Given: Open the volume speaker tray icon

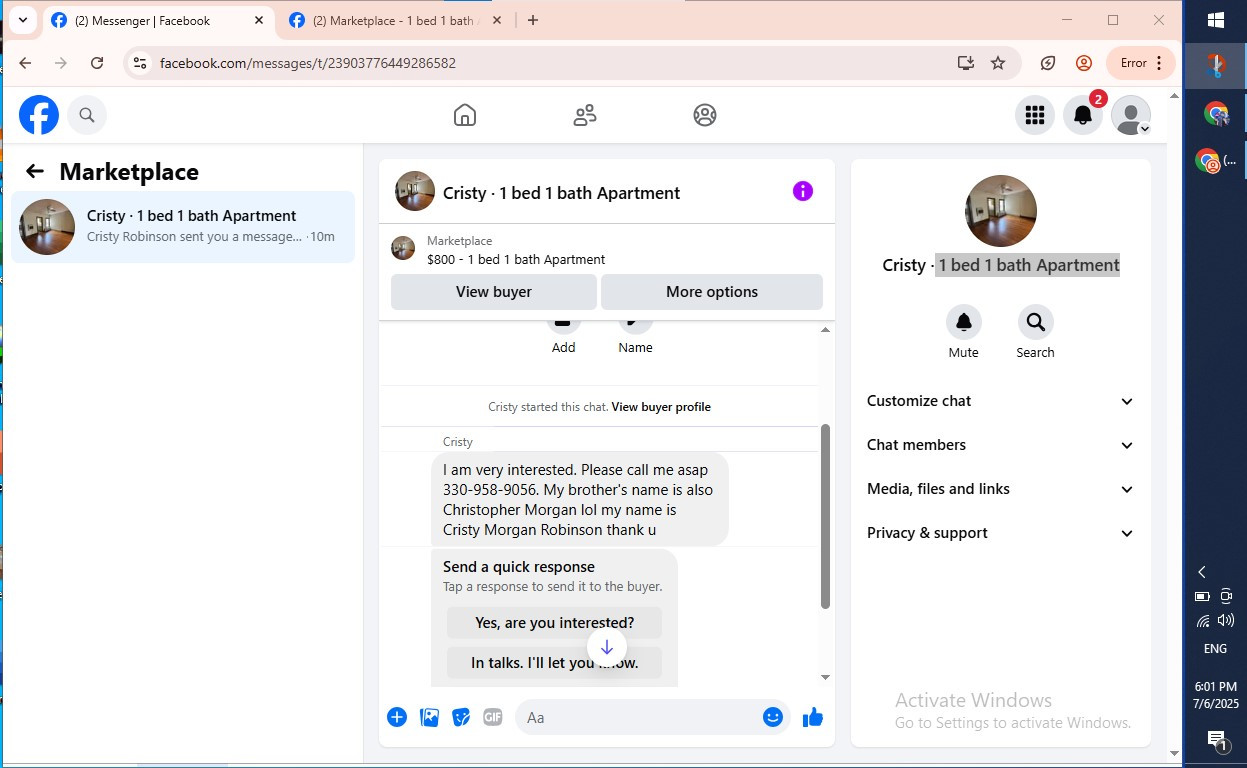Looking at the screenshot, I should pyautogui.click(x=1226, y=621).
